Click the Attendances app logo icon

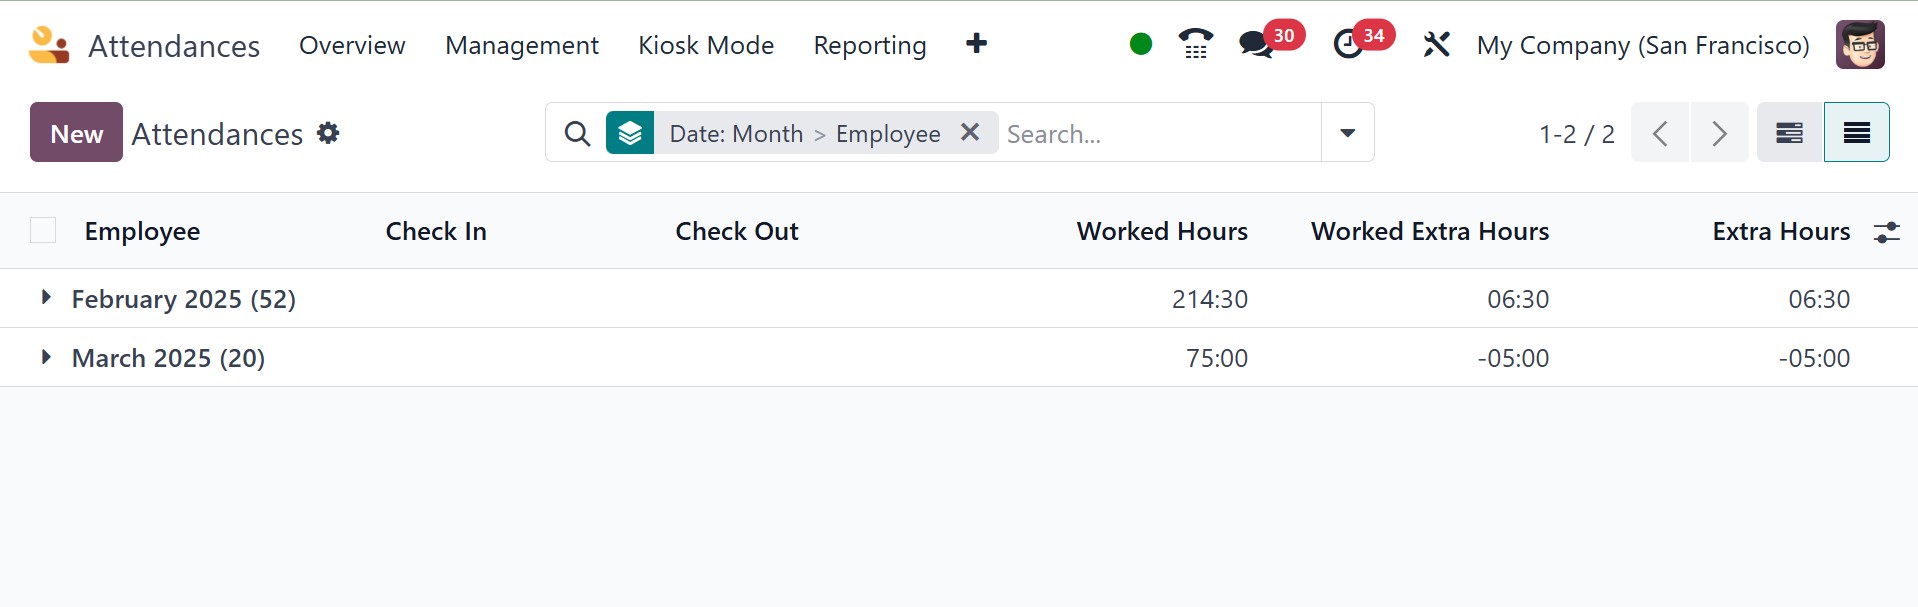[49, 45]
